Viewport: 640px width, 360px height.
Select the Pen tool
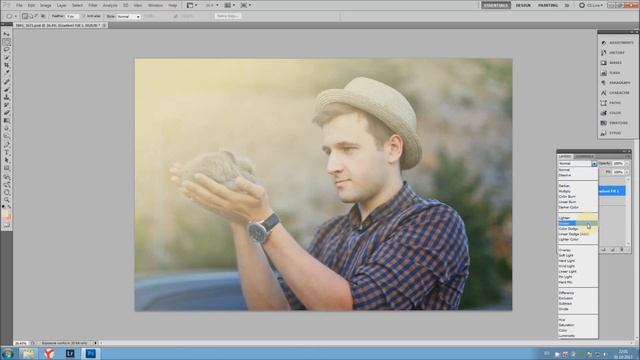(7, 144)
